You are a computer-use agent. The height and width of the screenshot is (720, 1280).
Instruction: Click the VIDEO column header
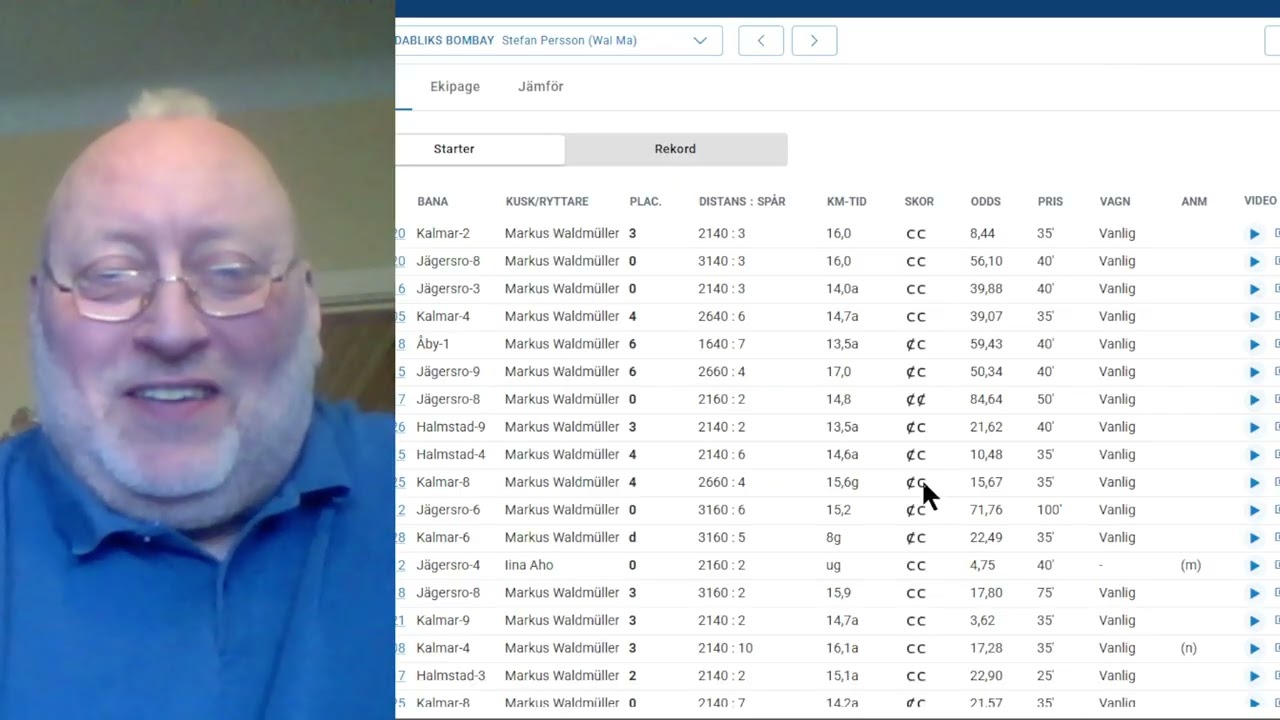[1260, 201]
